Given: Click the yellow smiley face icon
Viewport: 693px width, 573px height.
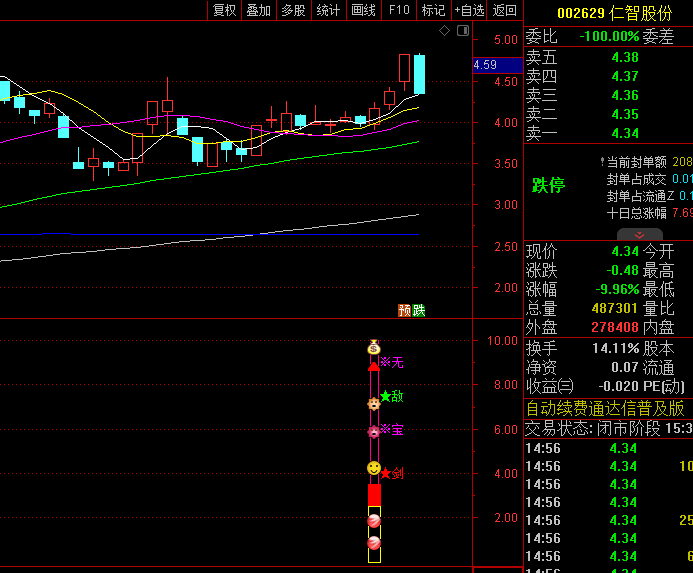Looking at the screenshot, I should [374, 468].
